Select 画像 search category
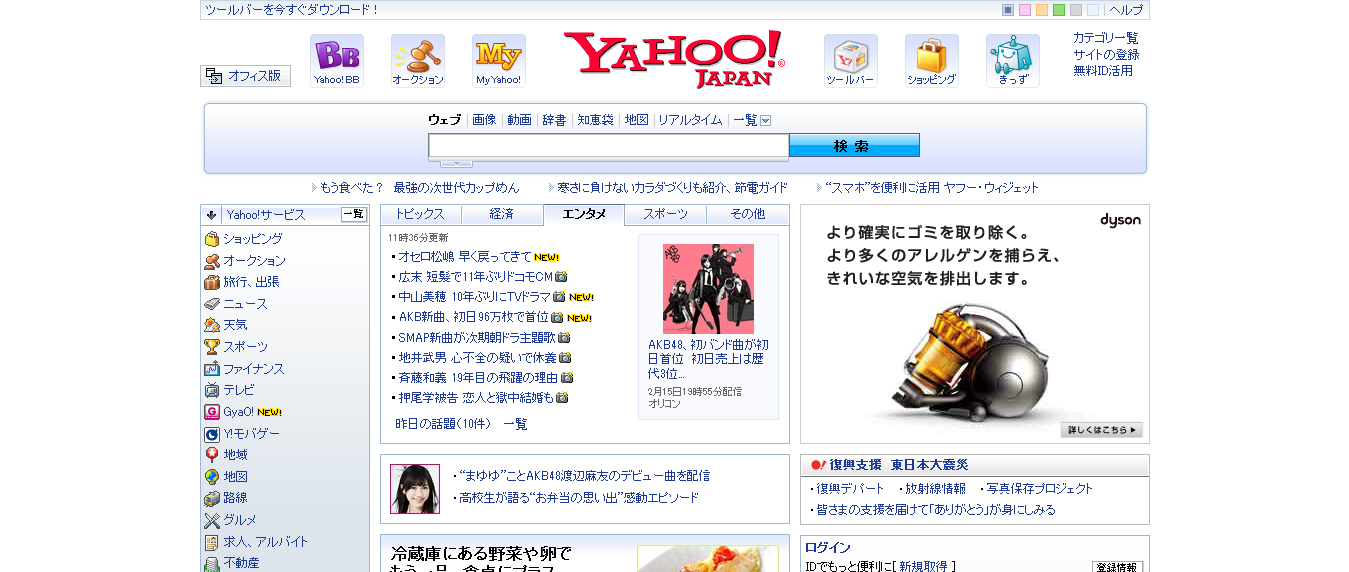1349x572 pixels. click(484, 120)
